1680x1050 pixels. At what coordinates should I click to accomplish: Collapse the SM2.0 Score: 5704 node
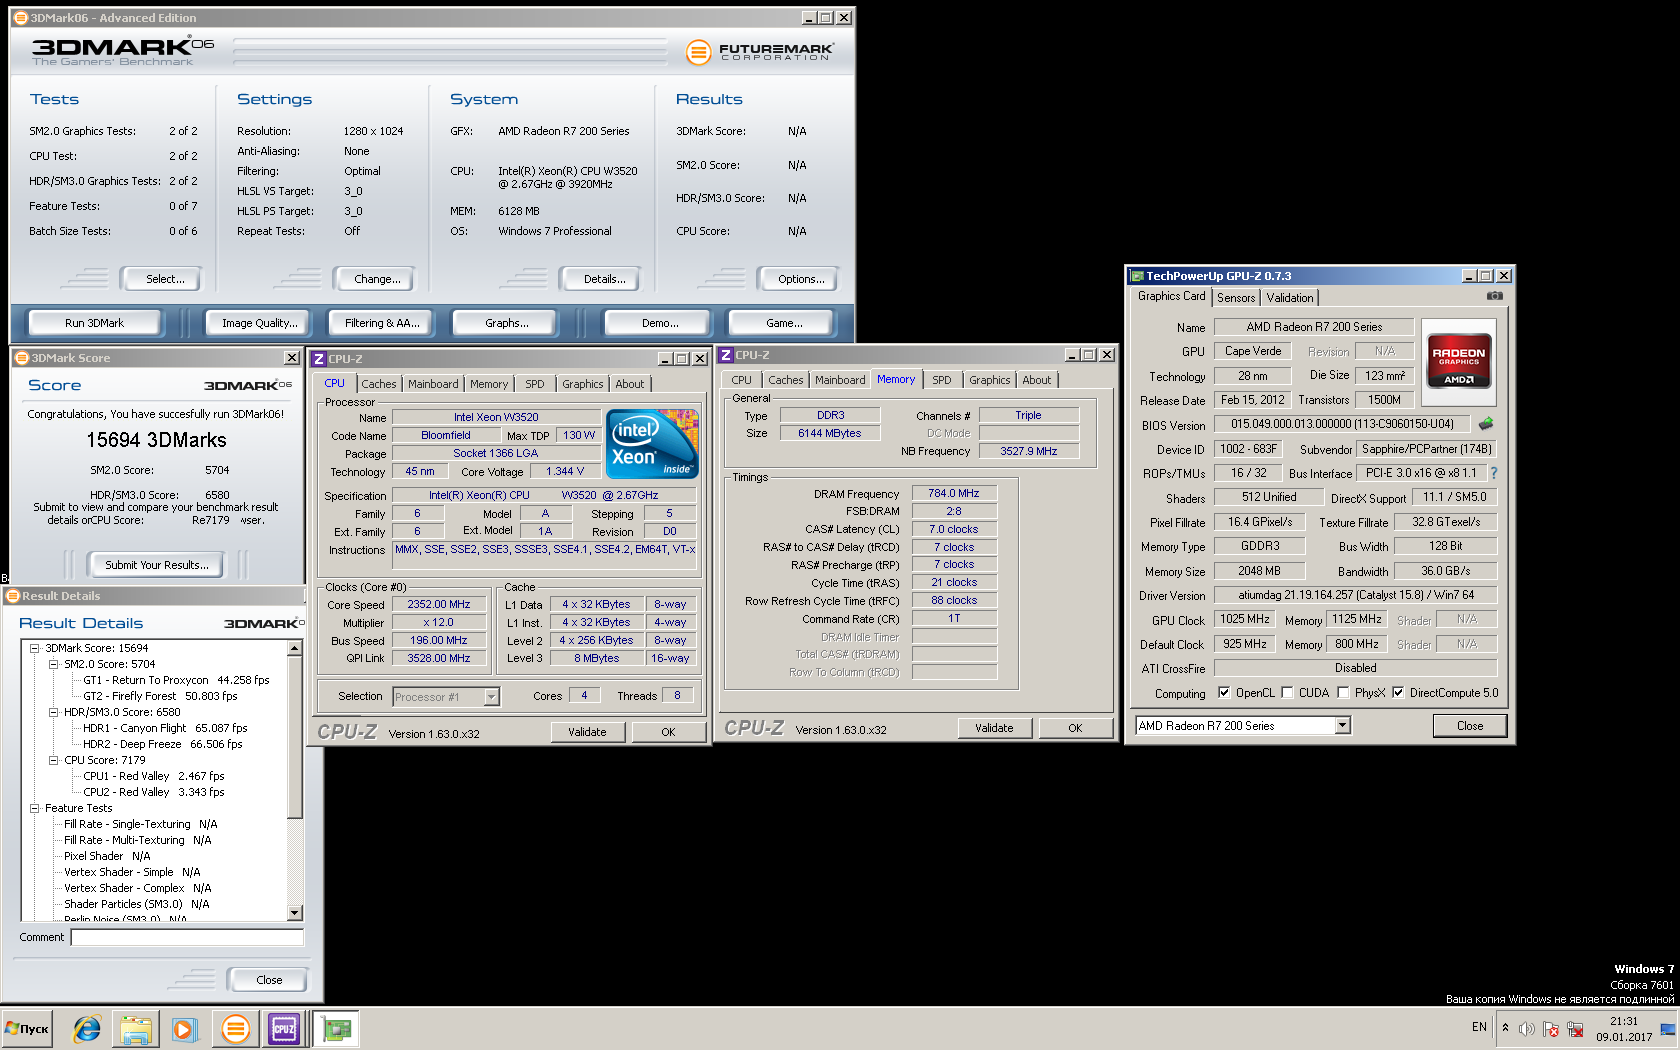pyautogui.click(x=54, y=664)
